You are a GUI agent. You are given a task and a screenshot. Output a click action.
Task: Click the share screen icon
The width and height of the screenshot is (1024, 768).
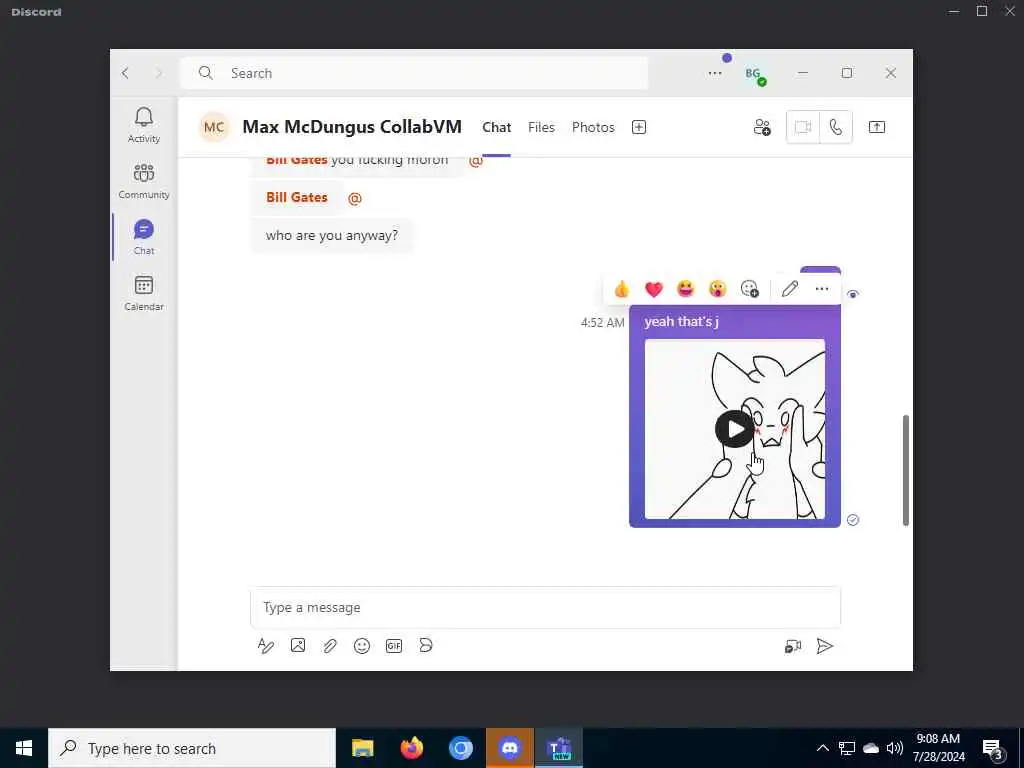[x=876, y=127]
